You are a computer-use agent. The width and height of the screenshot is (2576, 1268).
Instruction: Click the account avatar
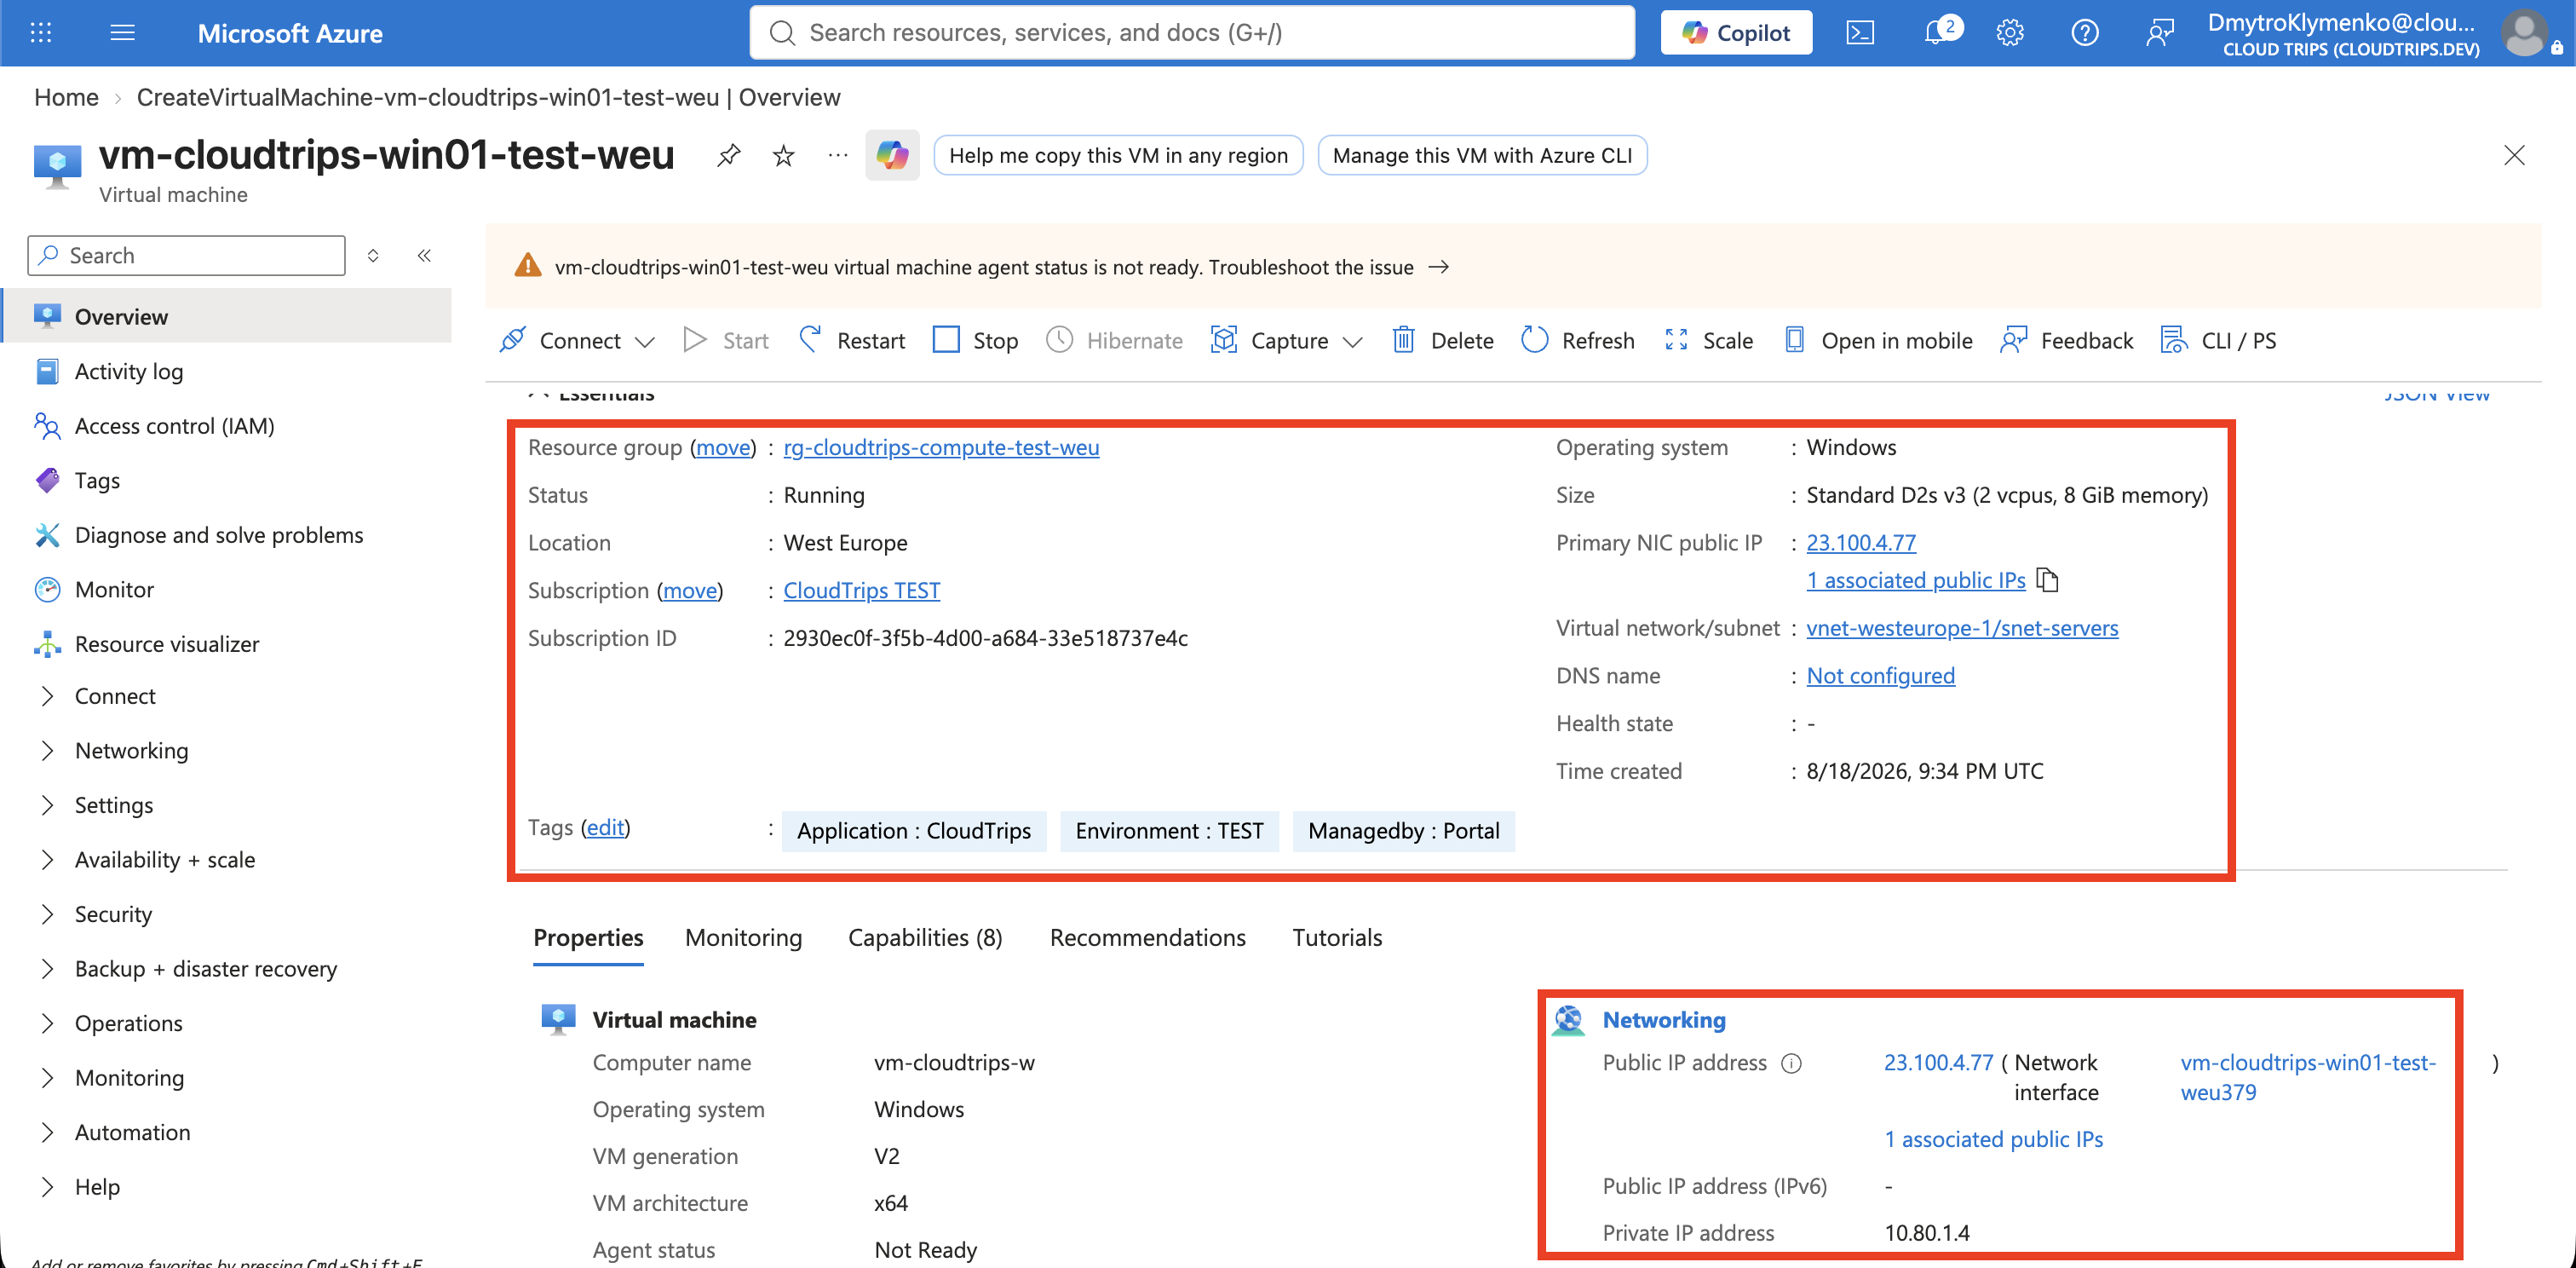2526,33
